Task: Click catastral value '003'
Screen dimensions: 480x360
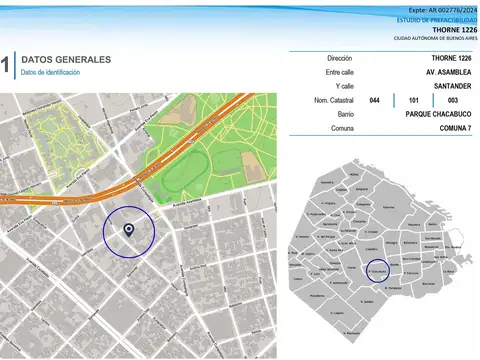Action: click(453, 100)
